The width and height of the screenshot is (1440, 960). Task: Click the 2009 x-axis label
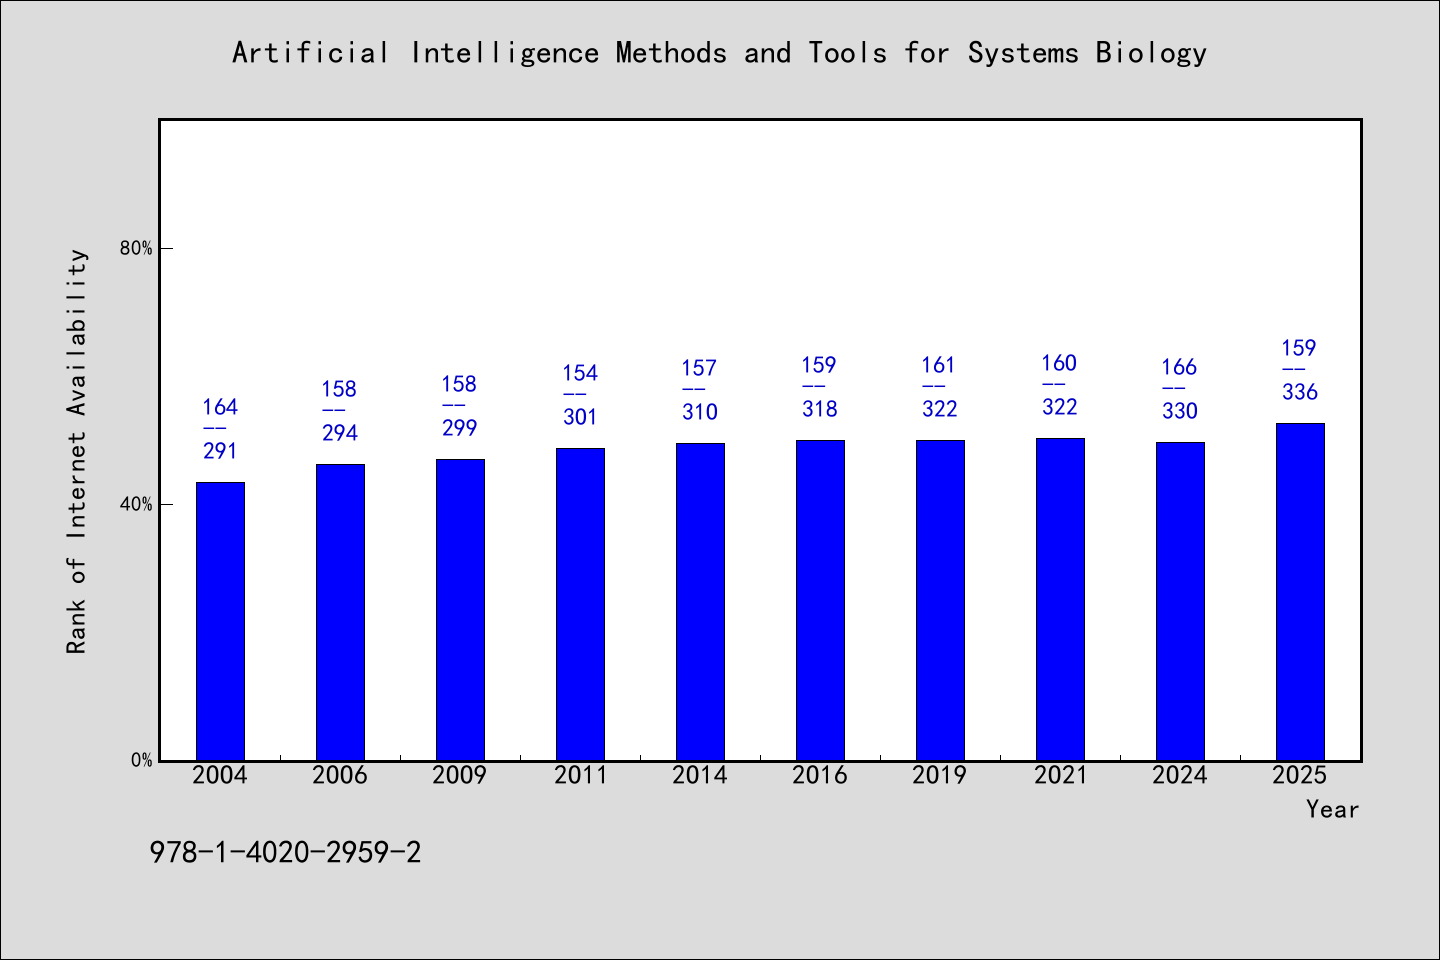pyautogui.click(x=460, y=775)
